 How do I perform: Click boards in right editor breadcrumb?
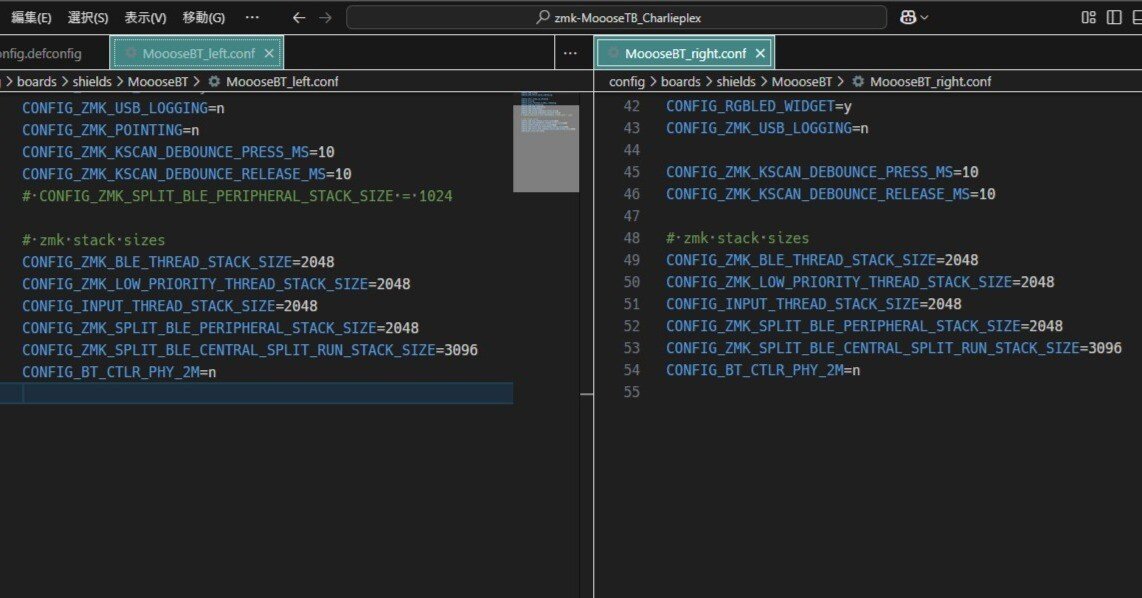pyautogui.click(x=680, y=82)
